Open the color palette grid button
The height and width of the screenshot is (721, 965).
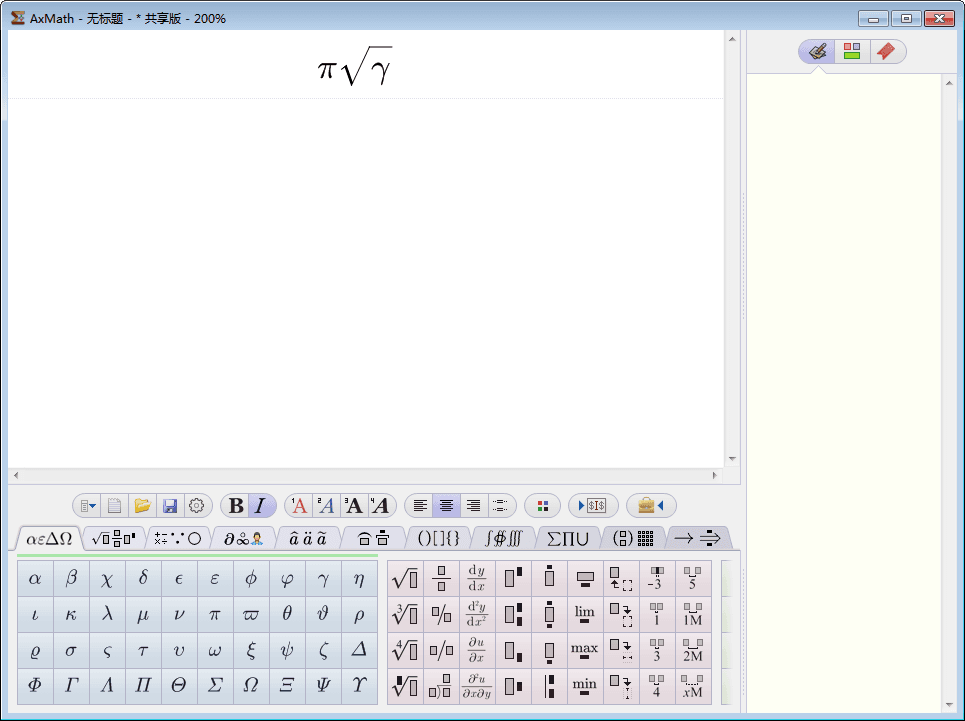point(542,506)
